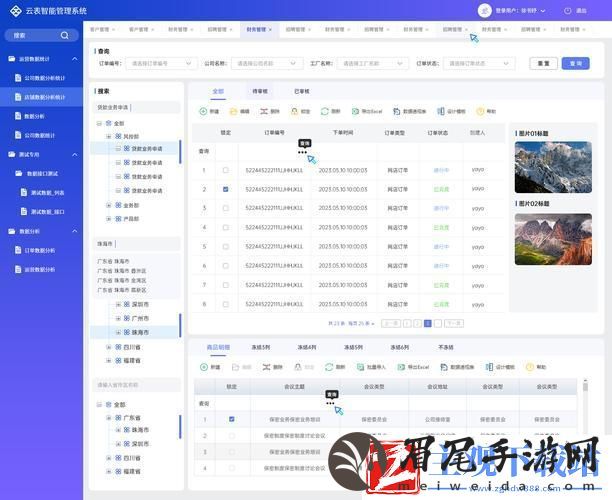Click 新建 icon in 商品明细 toolbar
The width and height of the screenshot is (612, 500).
[204, 367]
